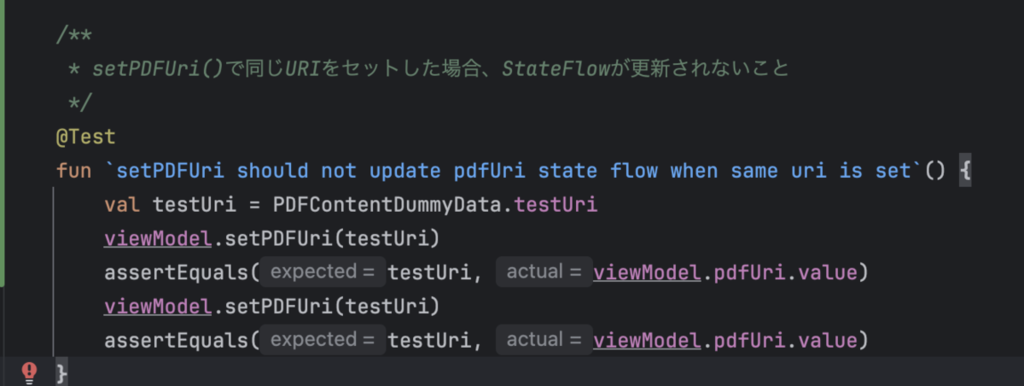
Task: Click actual = hint in last assertEquals
Action: [544, 340]
